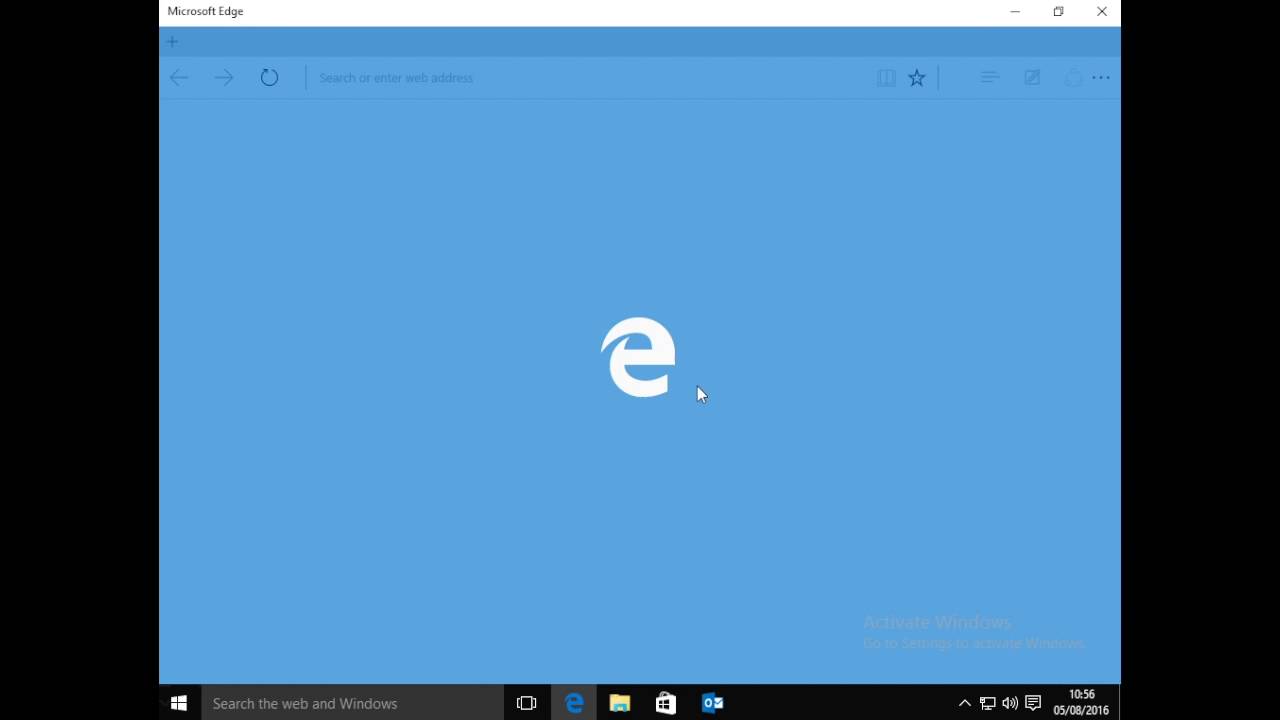
Task: Launch the Store app from taskbar
Action: 666,704
